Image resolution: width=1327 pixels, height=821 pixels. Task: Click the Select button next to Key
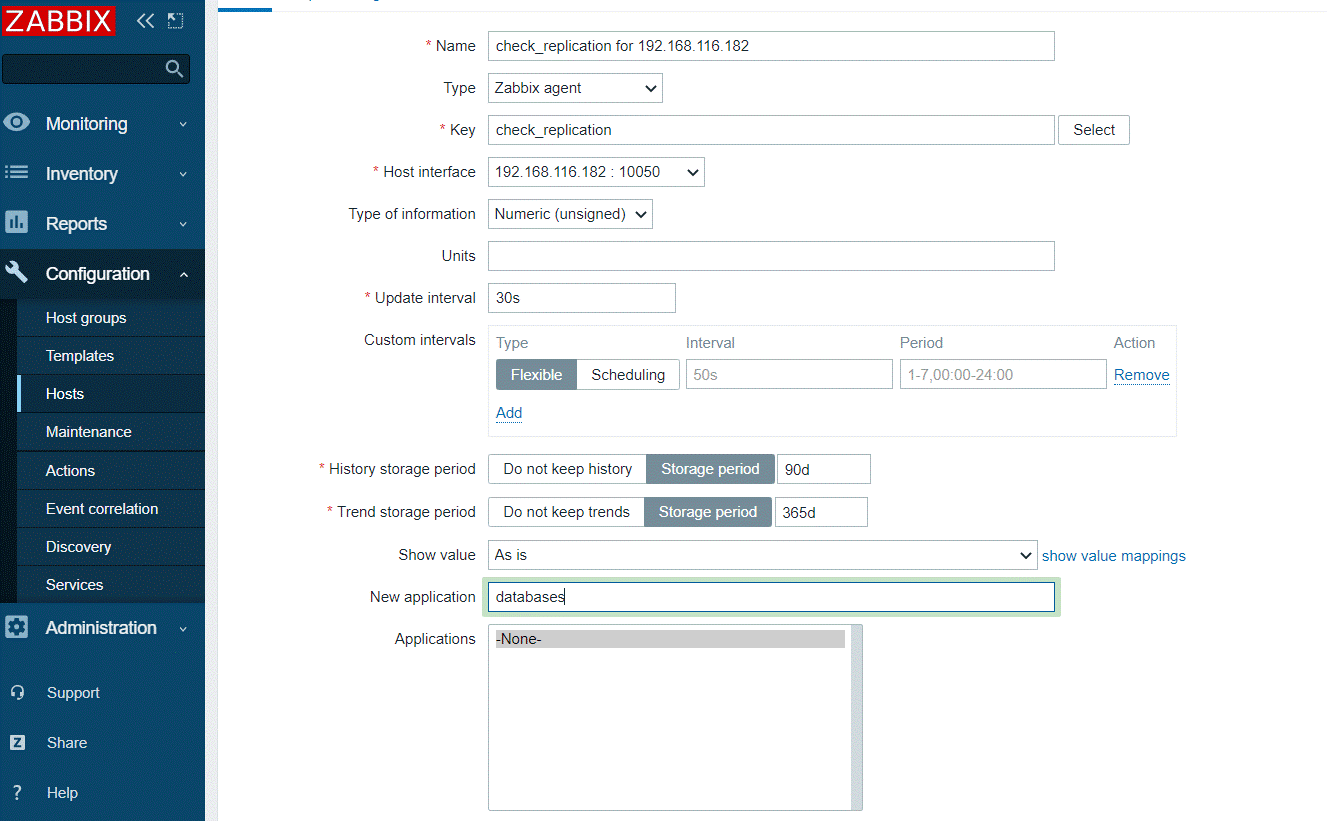[x=1094, y=130]
